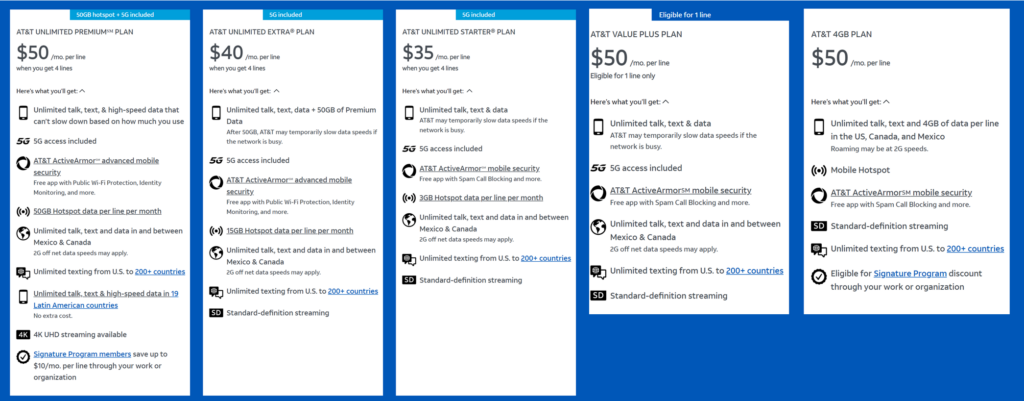
Task: Click the texting chat icon in the 4GB plan
Action: point(819,249)
